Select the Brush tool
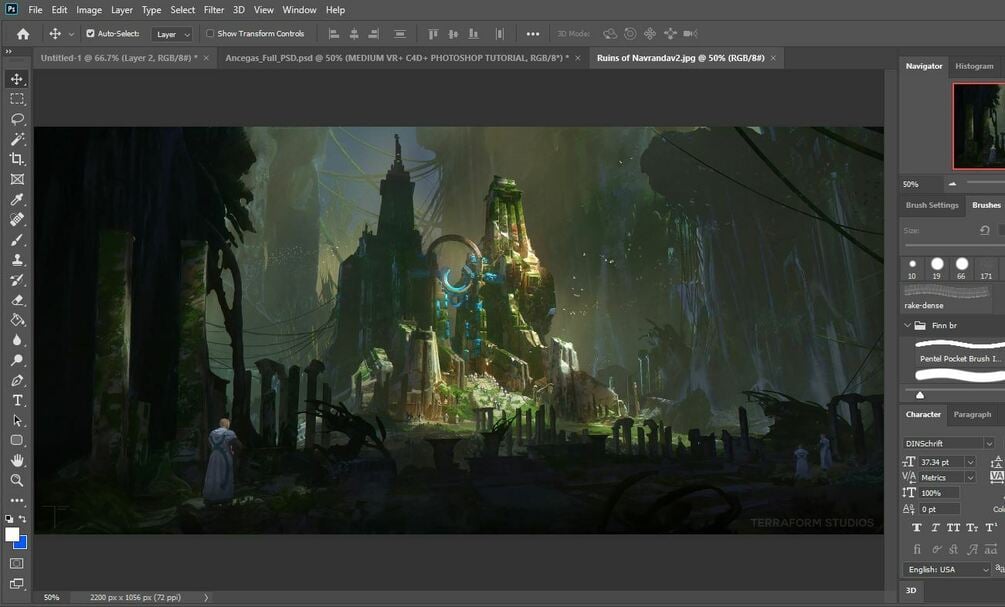 pos(17,240)
